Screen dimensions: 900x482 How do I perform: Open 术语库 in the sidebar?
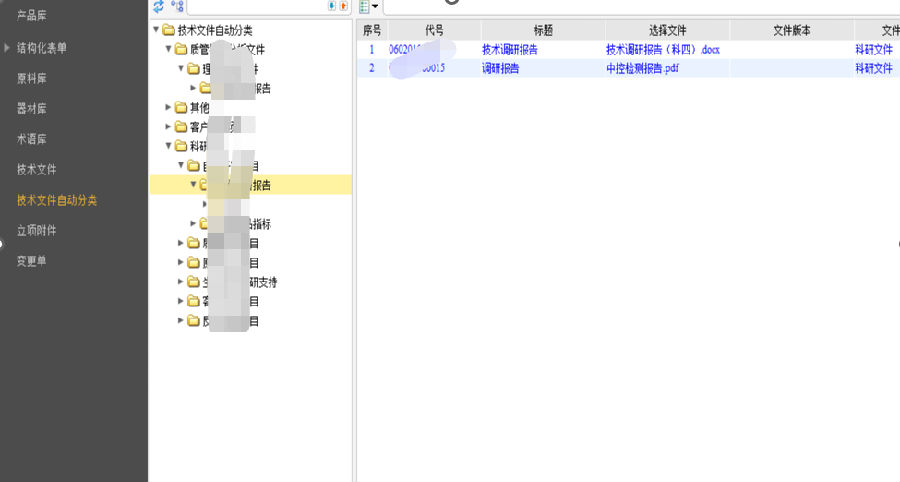[x=32, y=139]
